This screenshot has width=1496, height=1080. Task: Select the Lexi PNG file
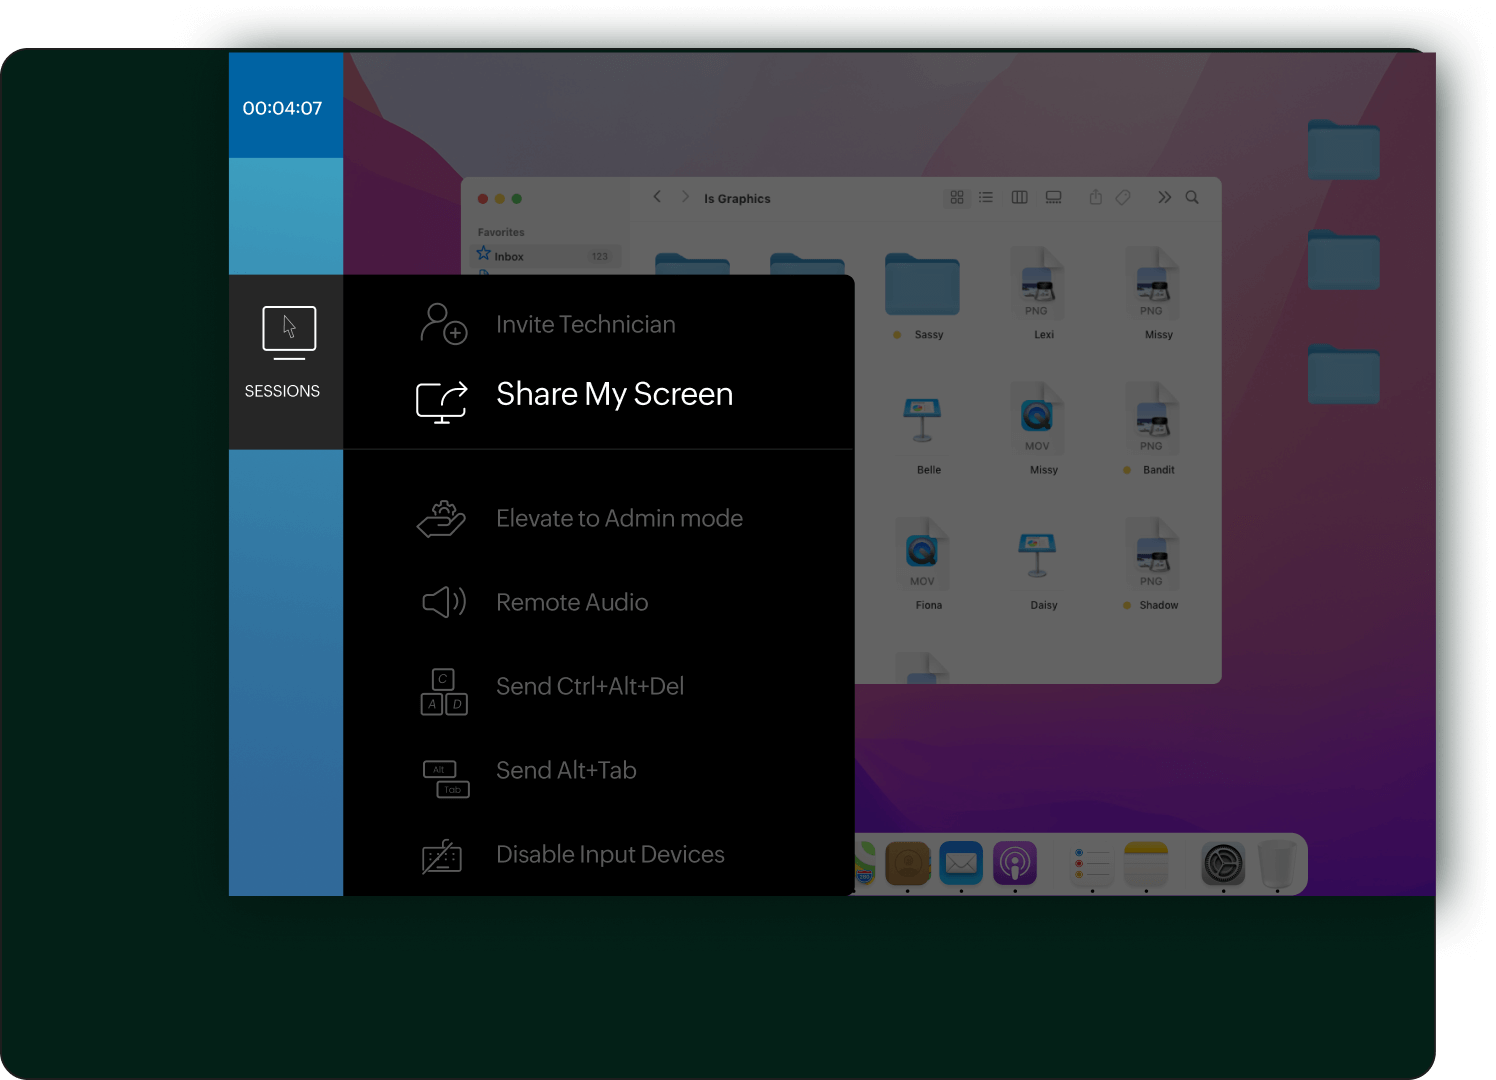point(1037,283)
